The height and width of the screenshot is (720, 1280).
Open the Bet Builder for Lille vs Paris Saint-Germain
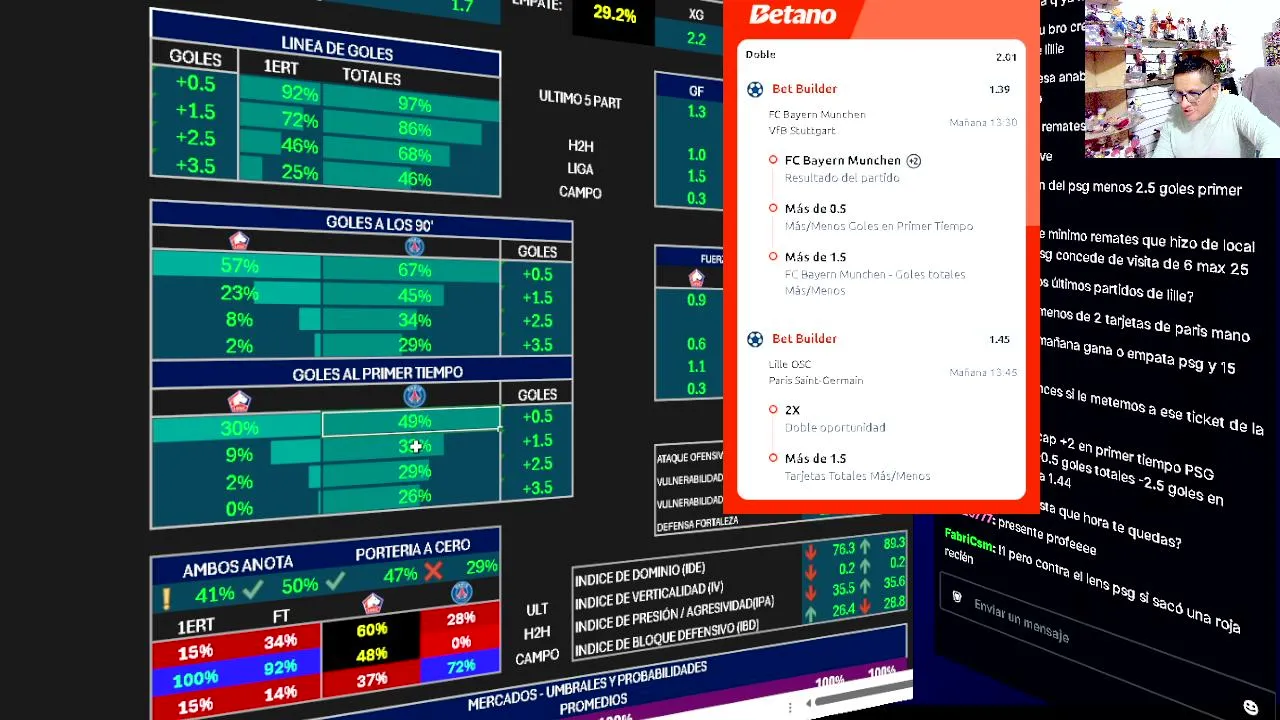[x=804, y=339]
